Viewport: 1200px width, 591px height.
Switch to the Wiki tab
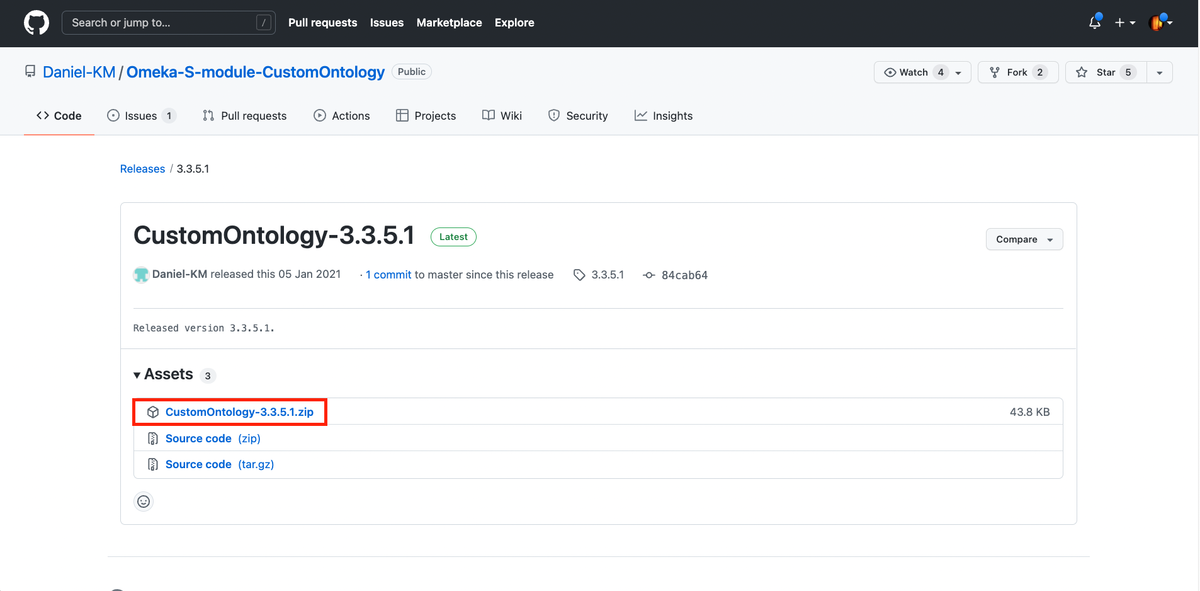tap(502, 116)
